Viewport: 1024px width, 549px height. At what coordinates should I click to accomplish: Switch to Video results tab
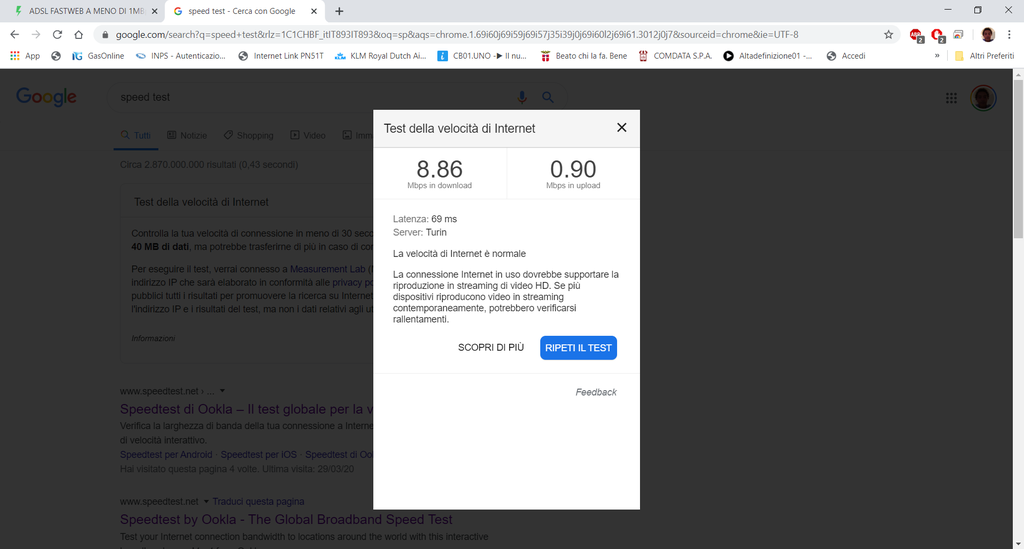click(308, 136)
